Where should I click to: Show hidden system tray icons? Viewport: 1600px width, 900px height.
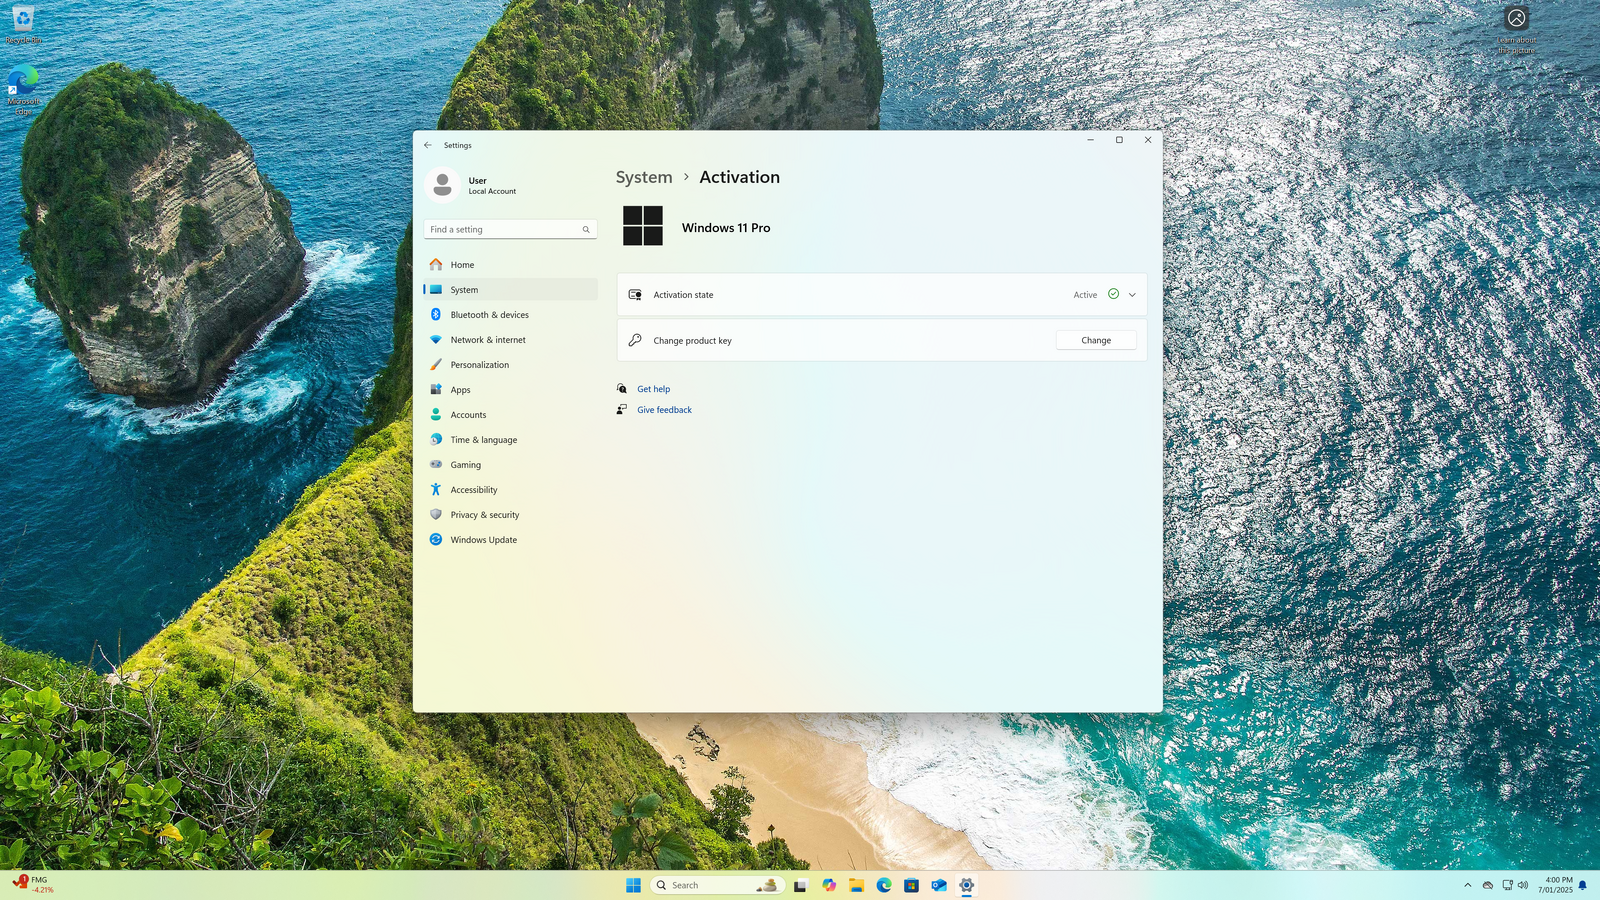click(1468, 886)
